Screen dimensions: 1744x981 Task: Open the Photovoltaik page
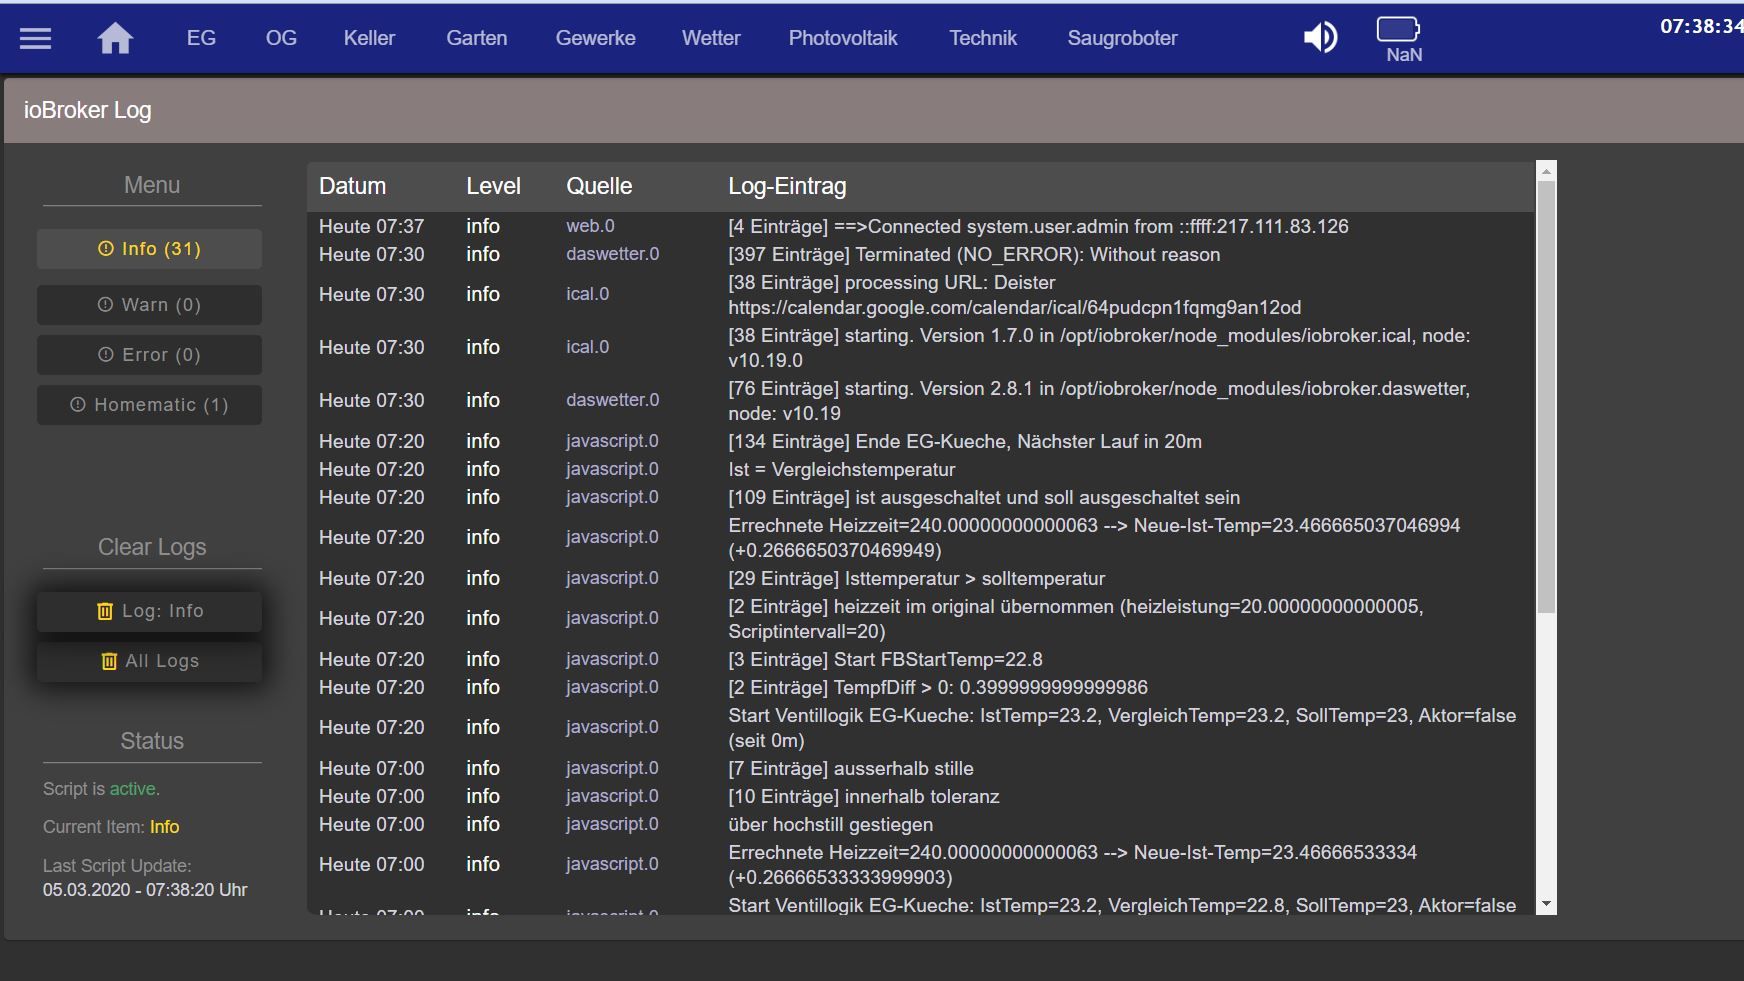coord(843,38)
